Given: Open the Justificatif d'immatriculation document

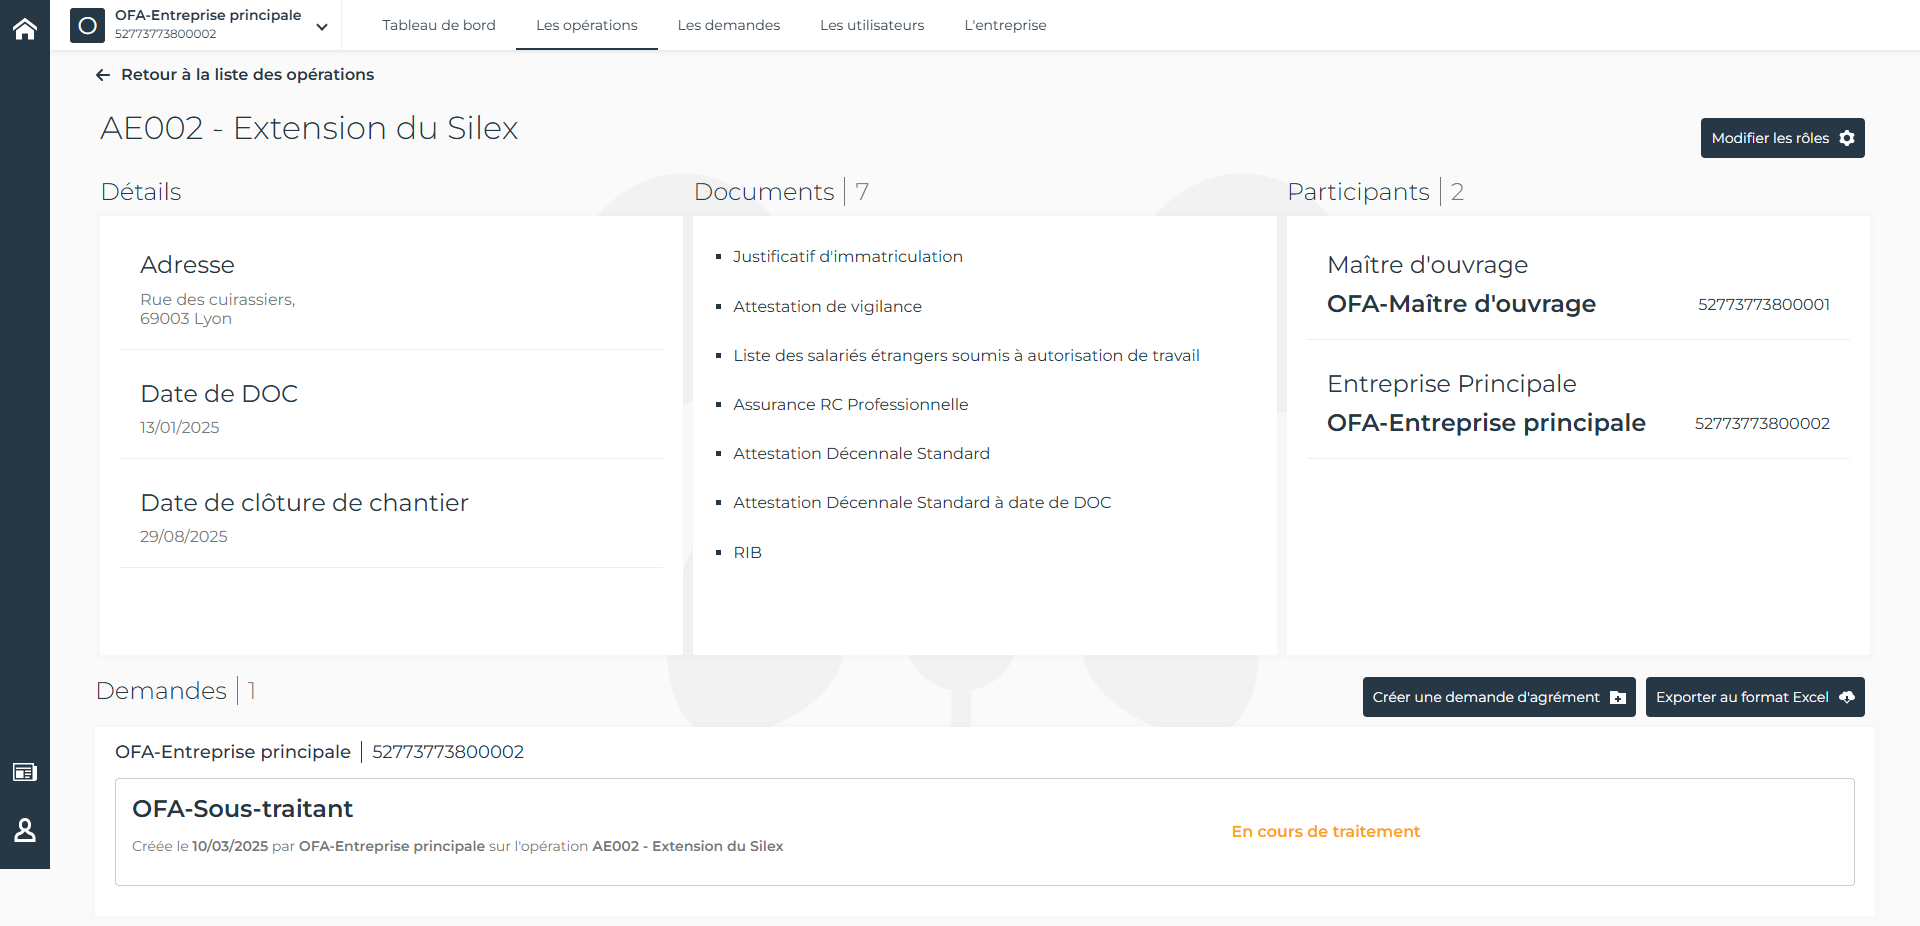Looking at the screenshot, I should [x=848, y=256].
